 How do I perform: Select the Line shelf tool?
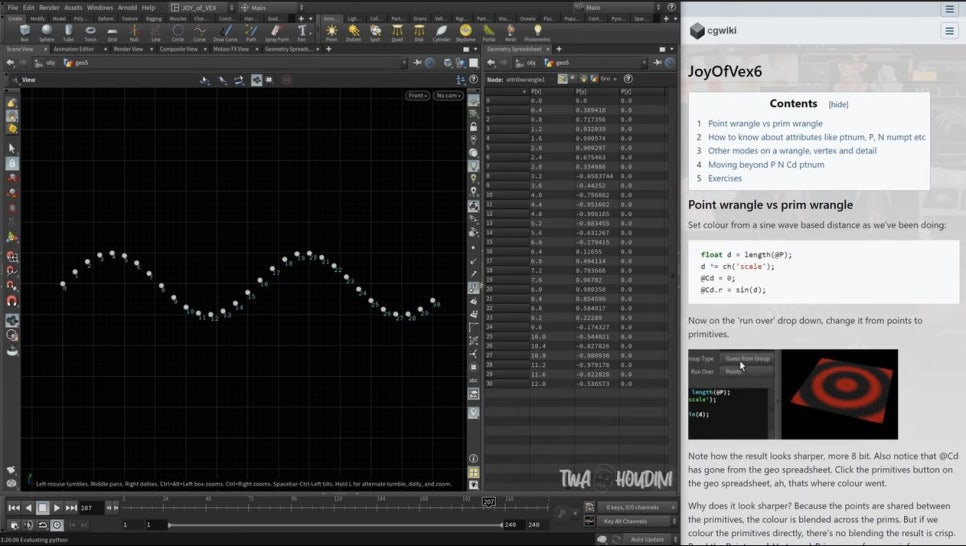tap(156, 33)
